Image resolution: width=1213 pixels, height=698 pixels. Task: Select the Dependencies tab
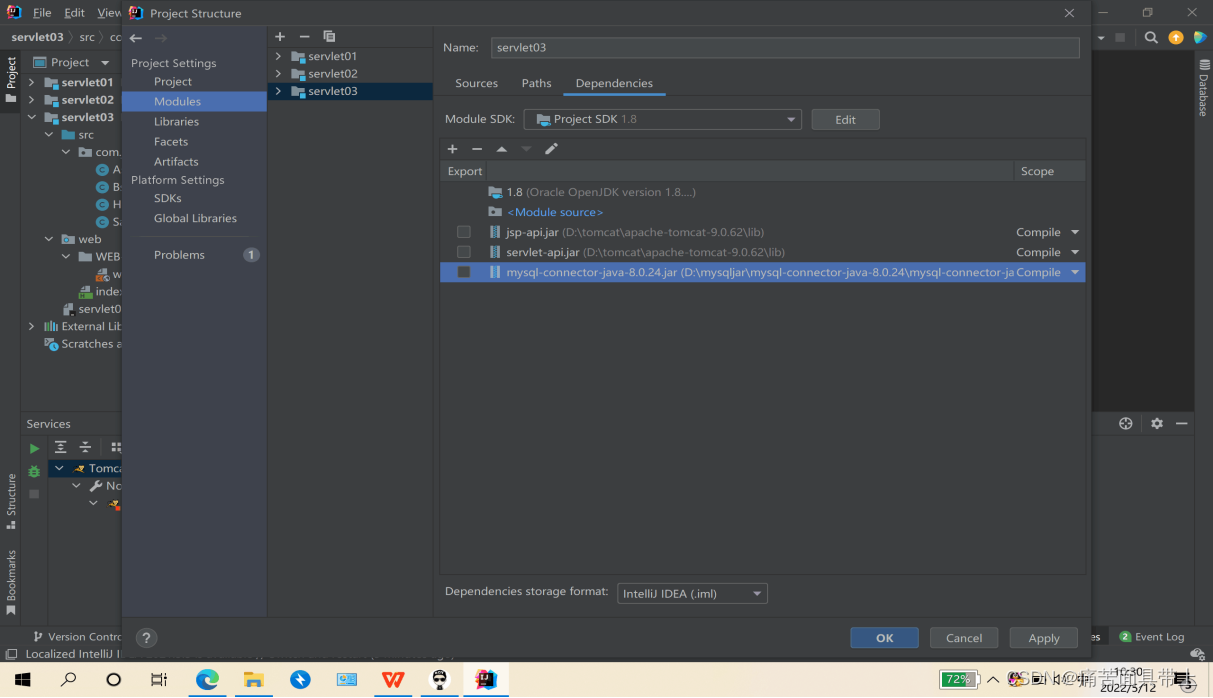click(614, 83)
